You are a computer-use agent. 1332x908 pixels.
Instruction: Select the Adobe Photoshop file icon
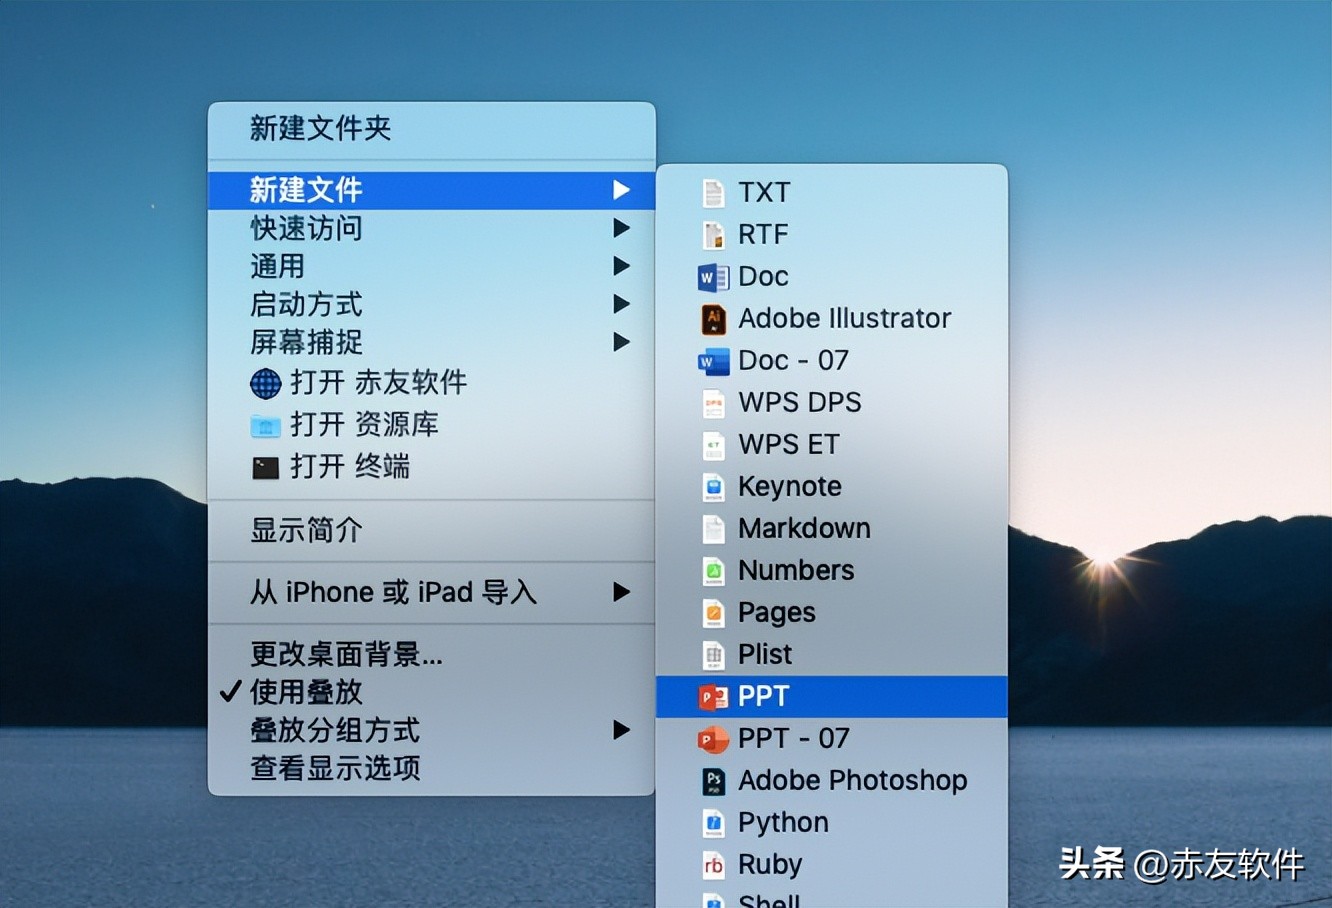[713, 781]
